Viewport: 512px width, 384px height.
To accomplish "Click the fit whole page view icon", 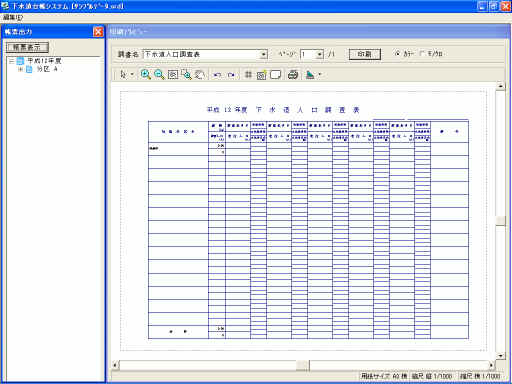I will coord(173,75).
